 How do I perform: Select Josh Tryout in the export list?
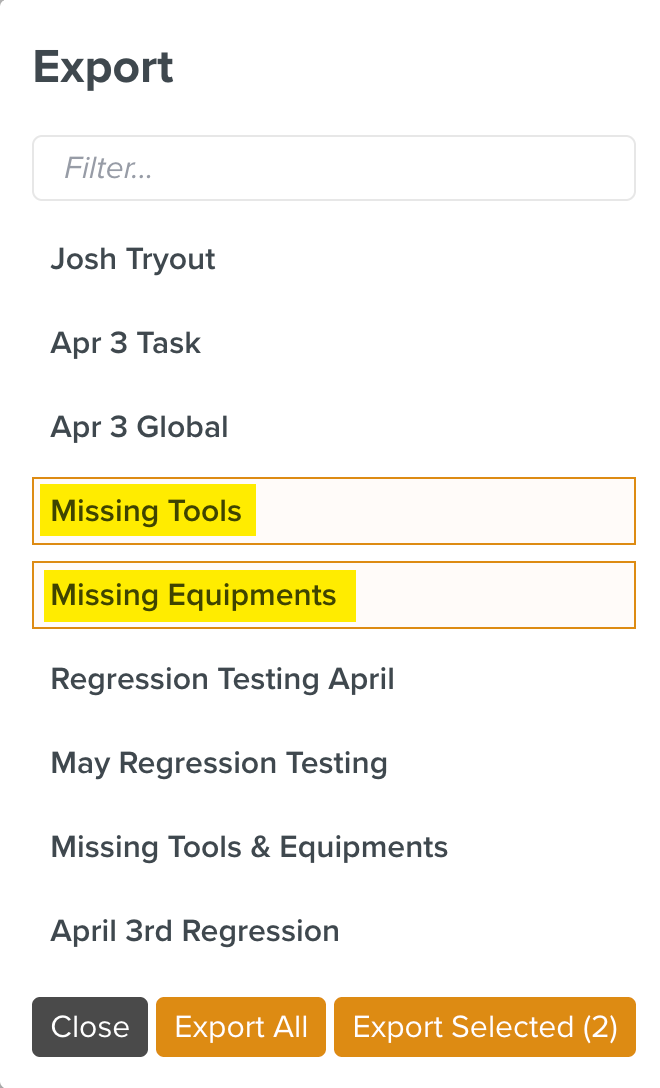pyautogui.click(x=133, y=260)
